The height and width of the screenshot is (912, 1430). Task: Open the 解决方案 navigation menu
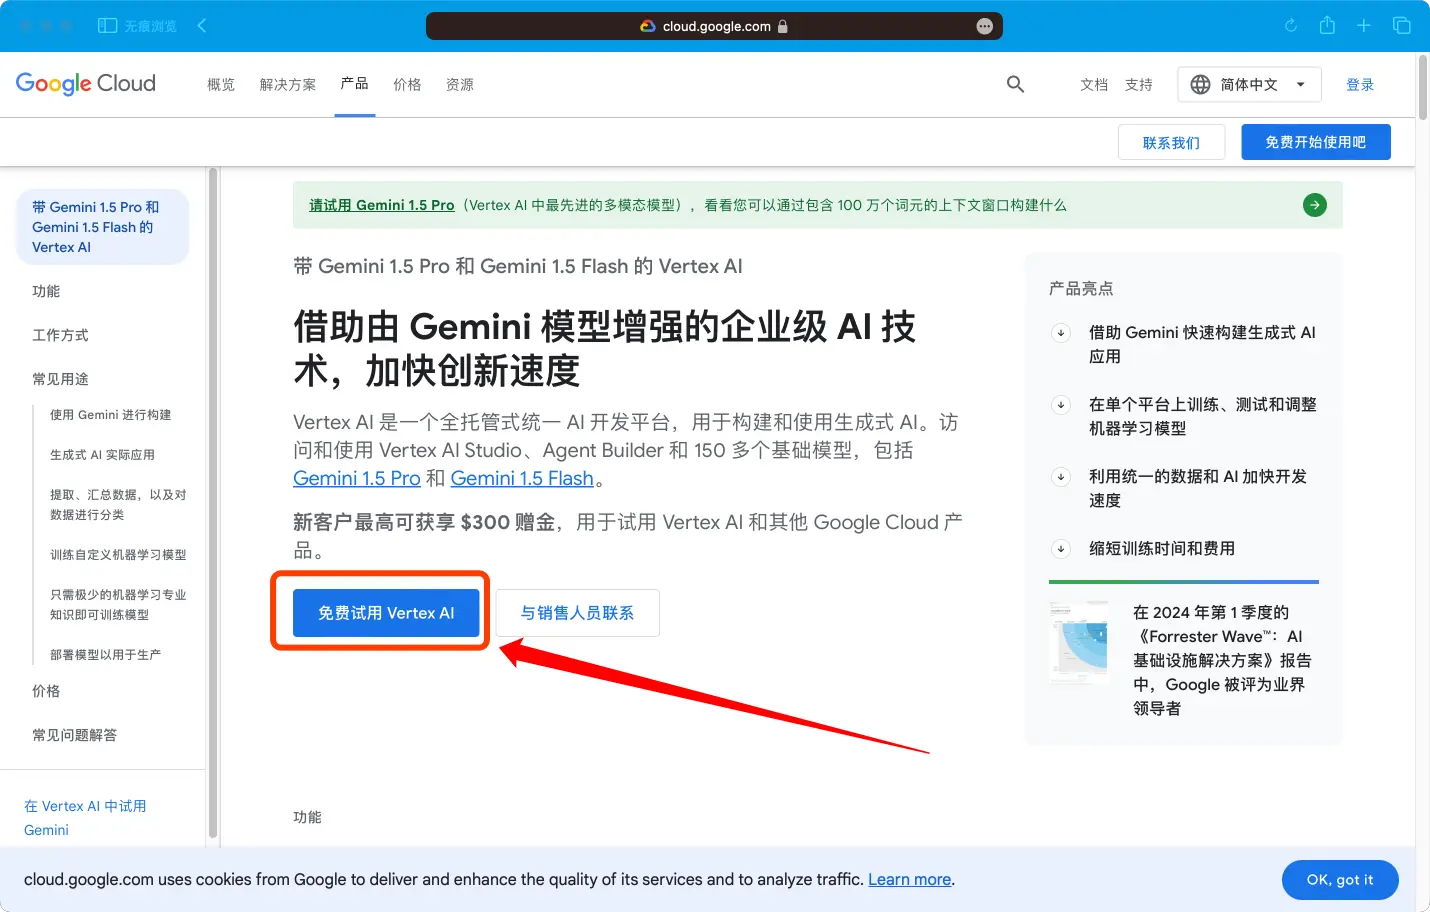point(288,85)
